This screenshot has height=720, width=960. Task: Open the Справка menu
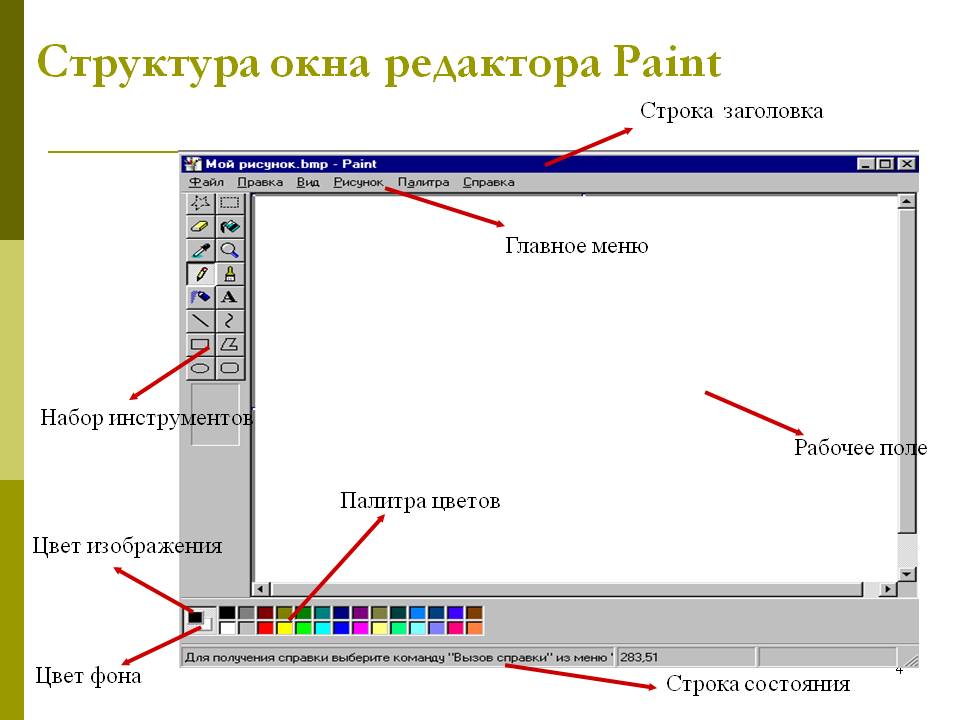(x=489, y=182)
